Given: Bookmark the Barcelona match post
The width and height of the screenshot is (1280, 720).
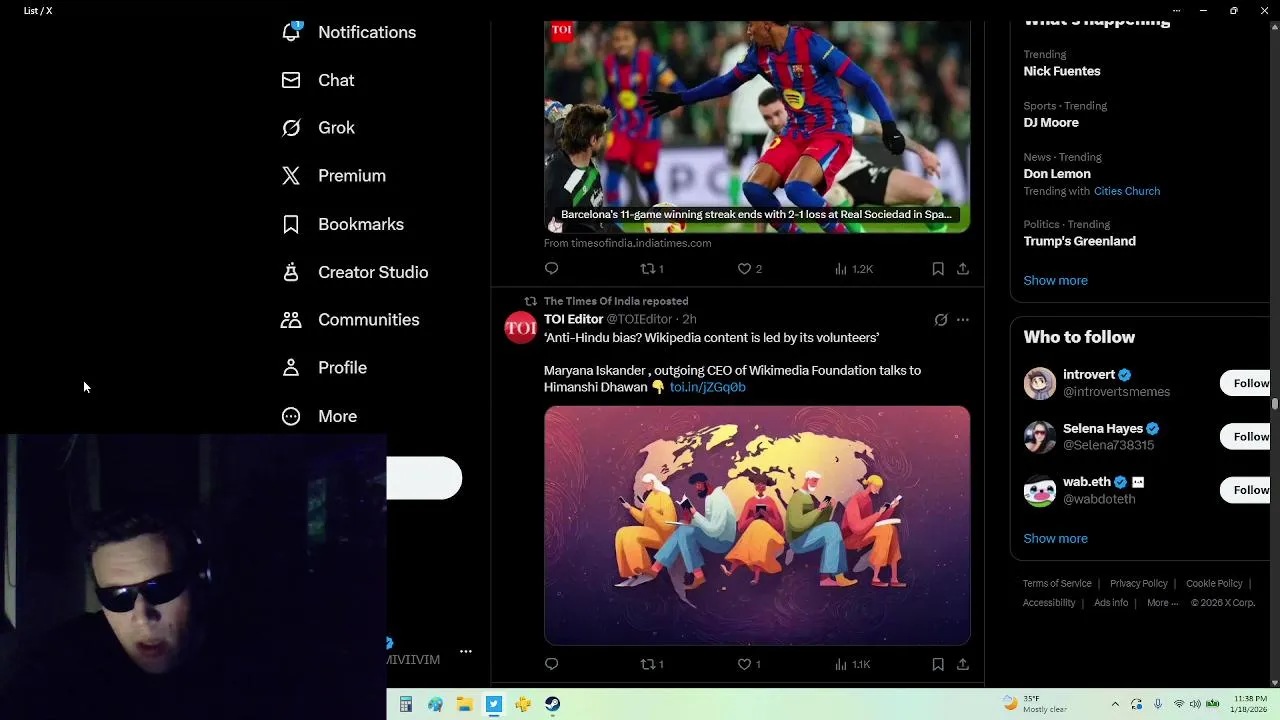Looking at the screenshot, I should point(938,268).
